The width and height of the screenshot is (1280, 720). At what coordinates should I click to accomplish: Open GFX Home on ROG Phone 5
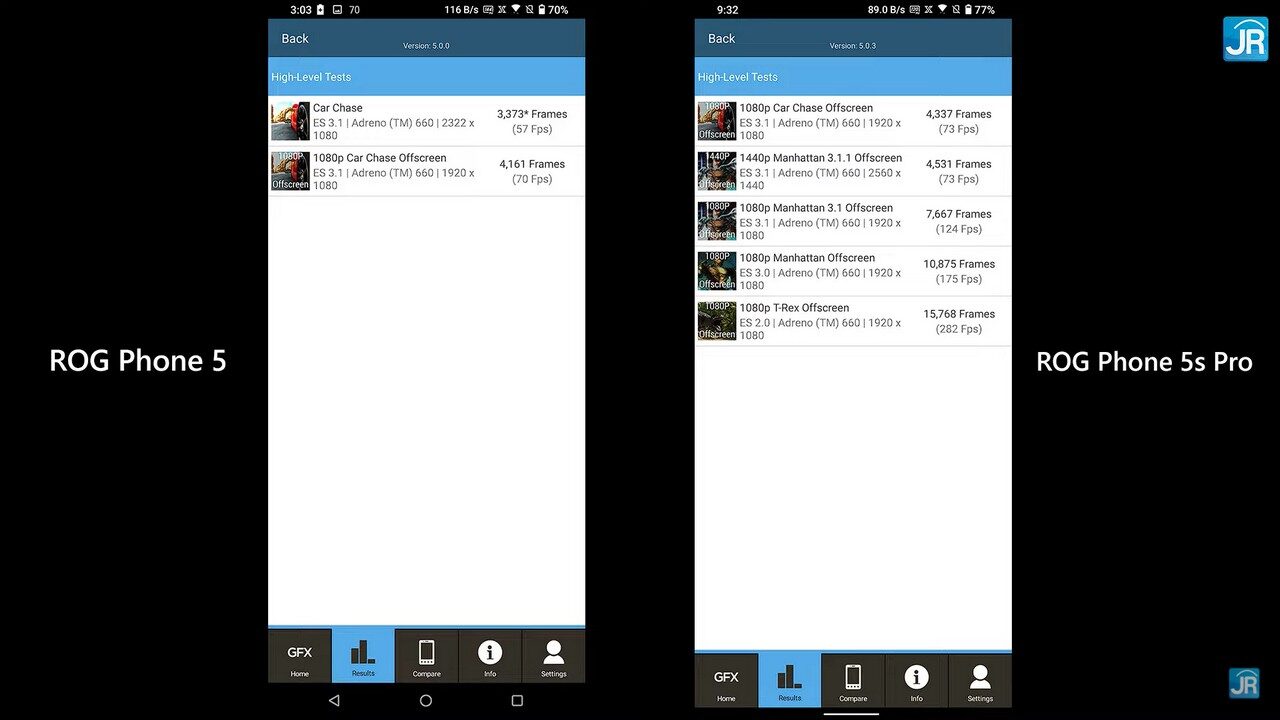click(299, 656)
